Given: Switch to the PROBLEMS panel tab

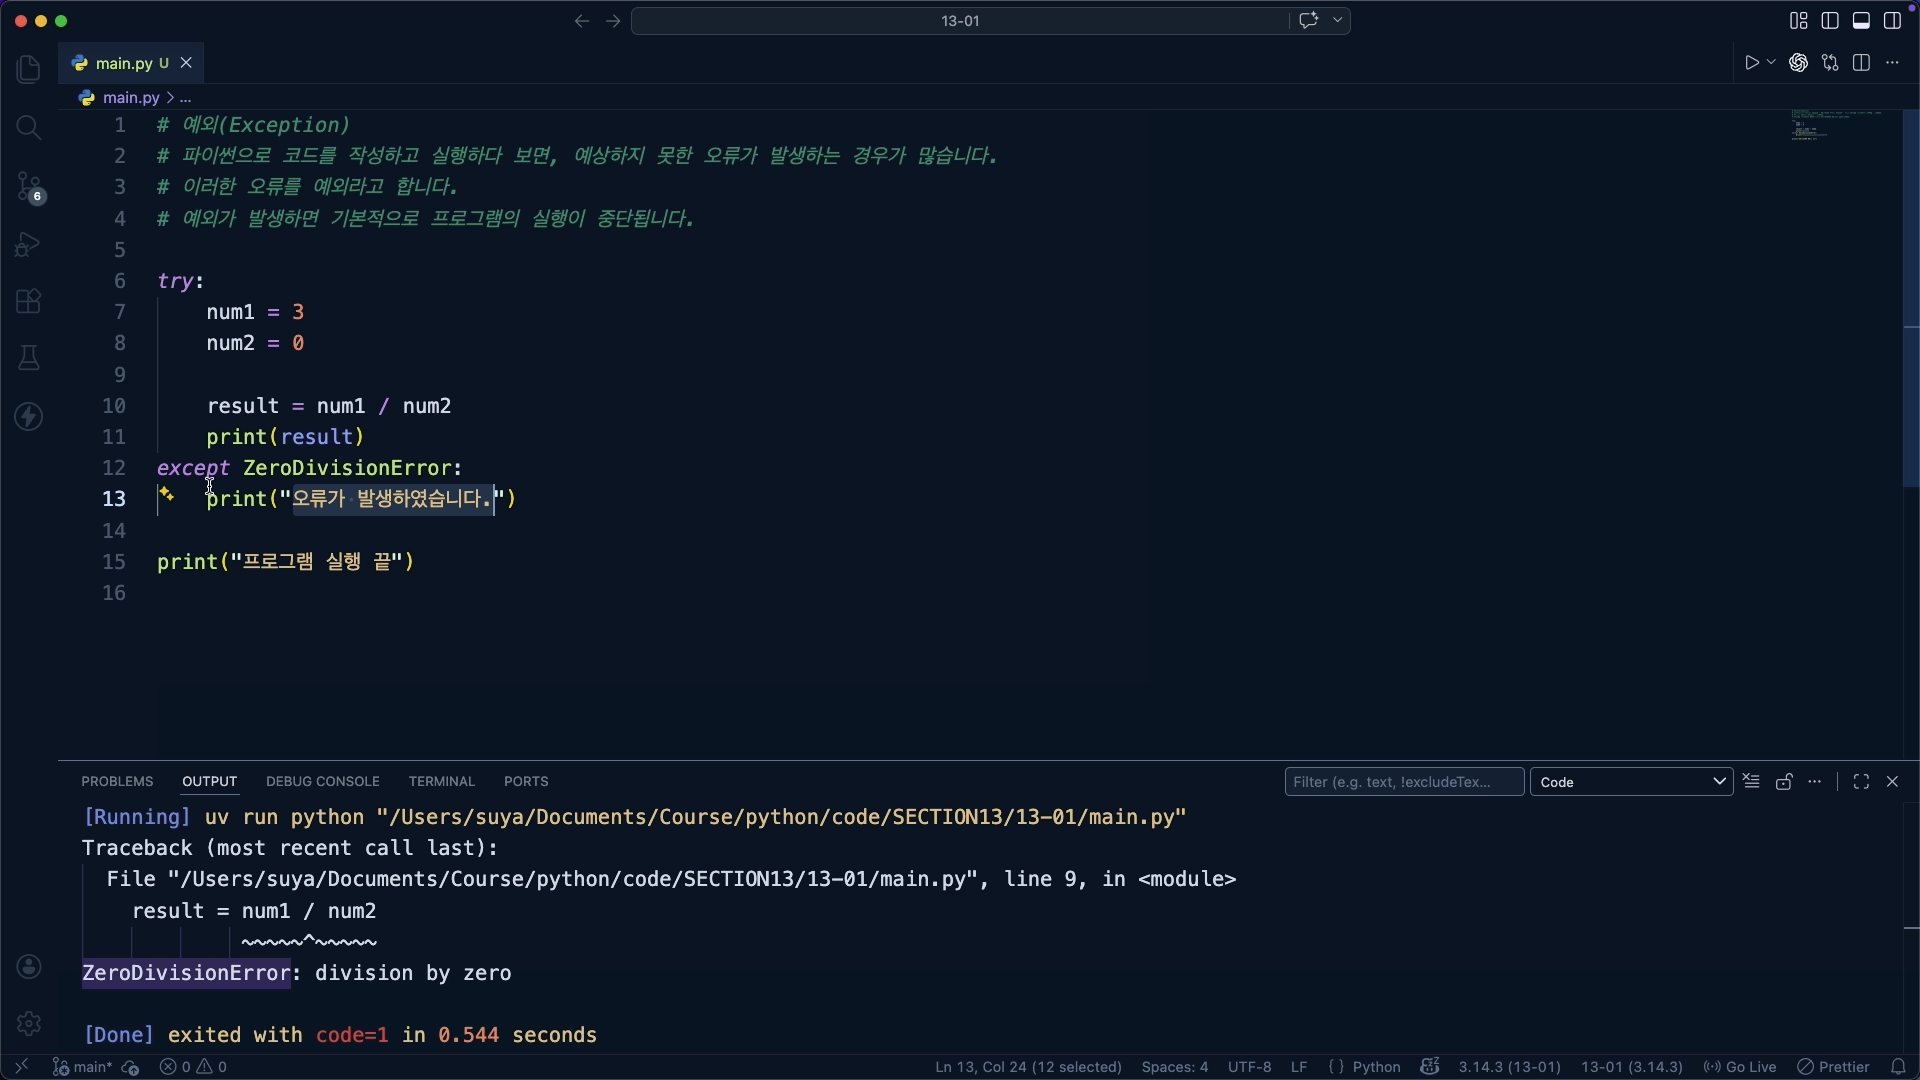Looking at the screenshot, I should pyautogui.click(x=117, y=782).
